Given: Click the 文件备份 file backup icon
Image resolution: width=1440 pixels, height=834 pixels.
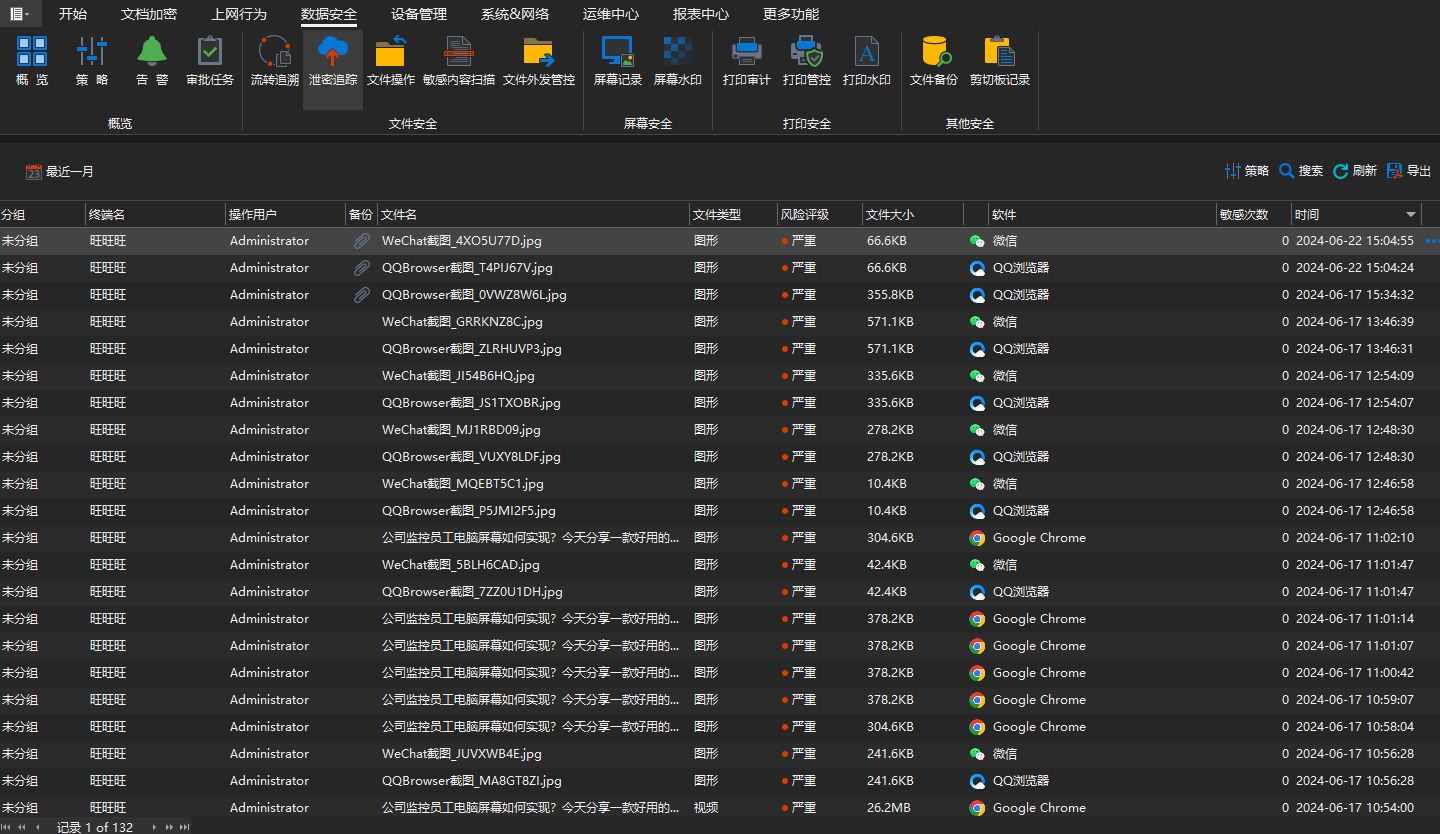Looking at the screenshot, I should click(x=933, y=63).
